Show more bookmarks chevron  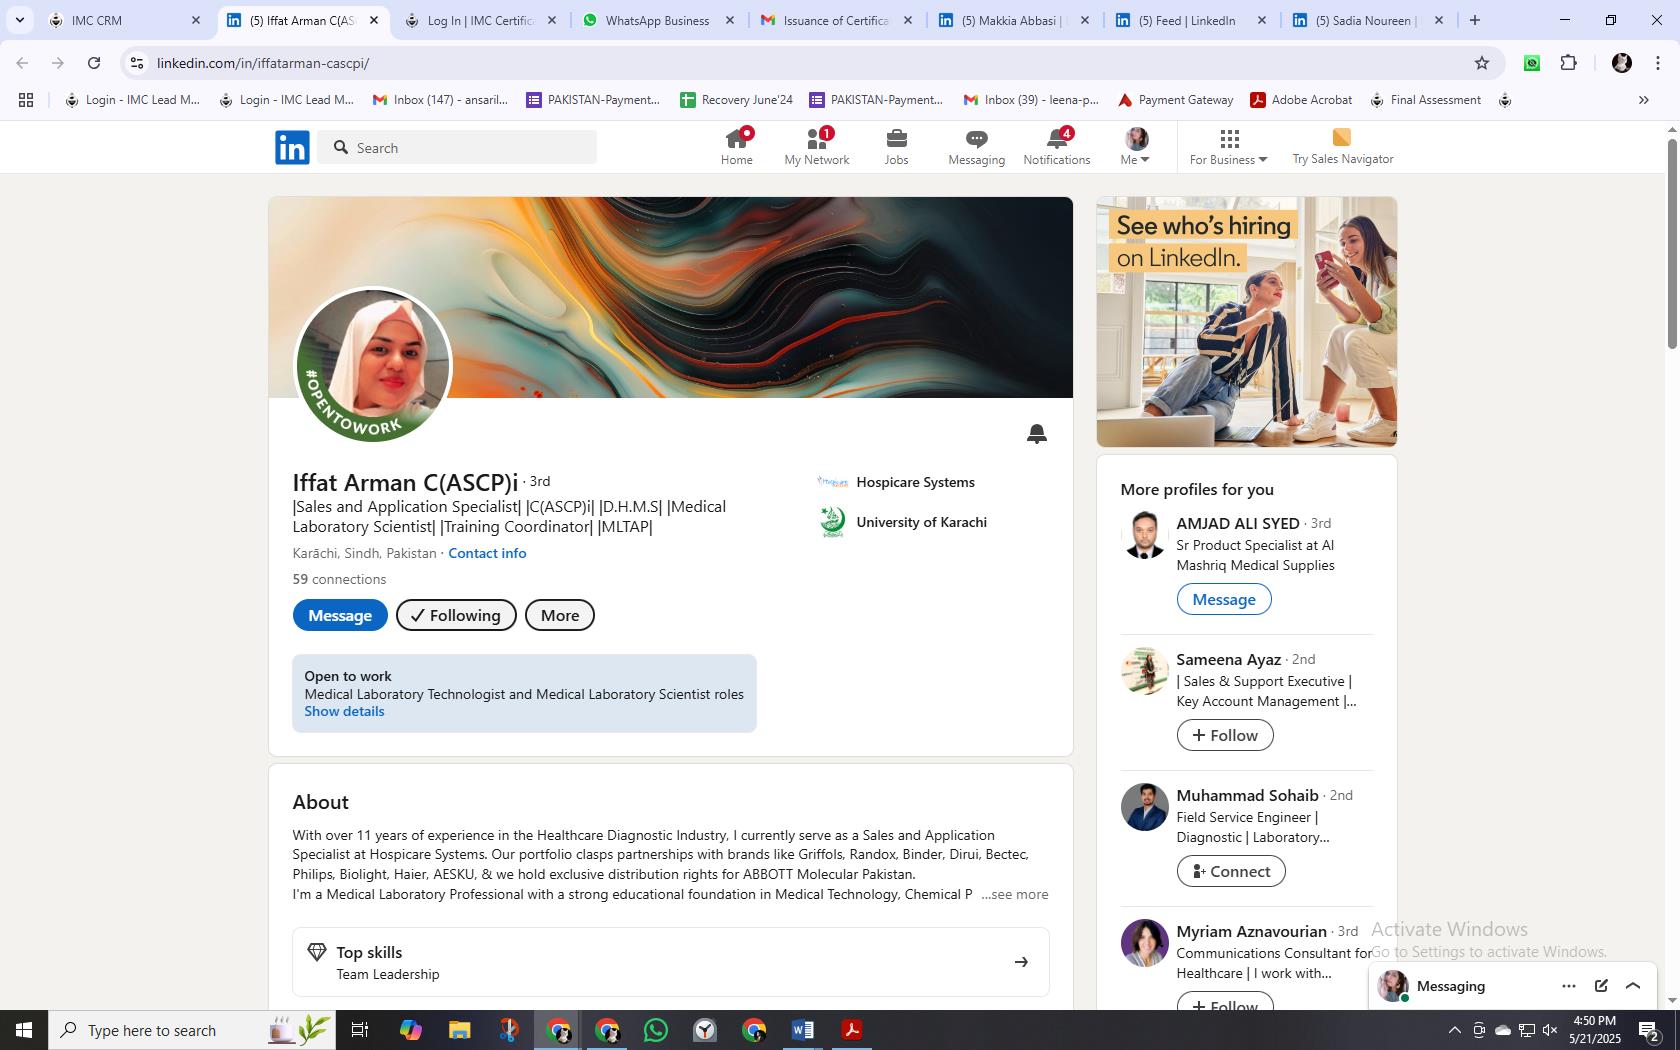[1643, 100]
